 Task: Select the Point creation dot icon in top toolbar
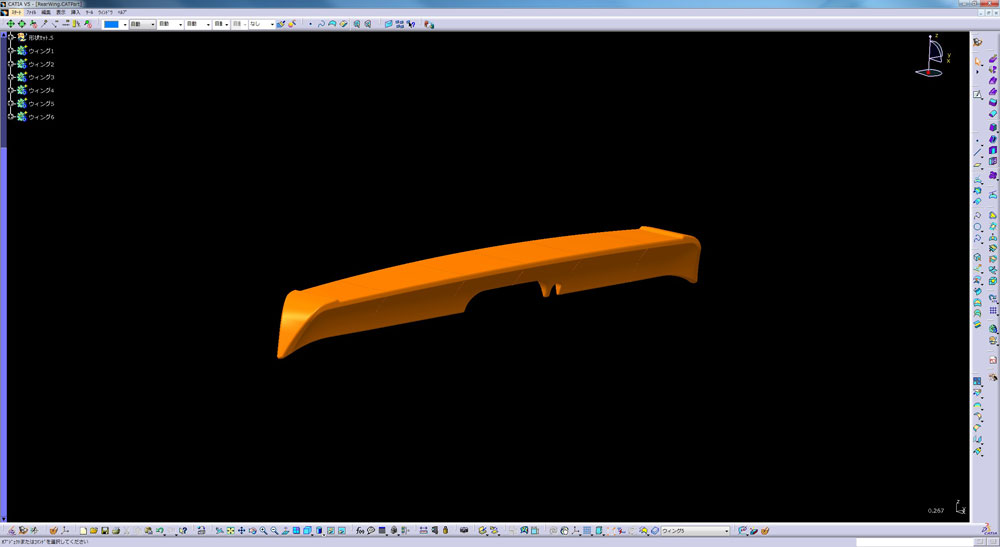click(311, 24)
